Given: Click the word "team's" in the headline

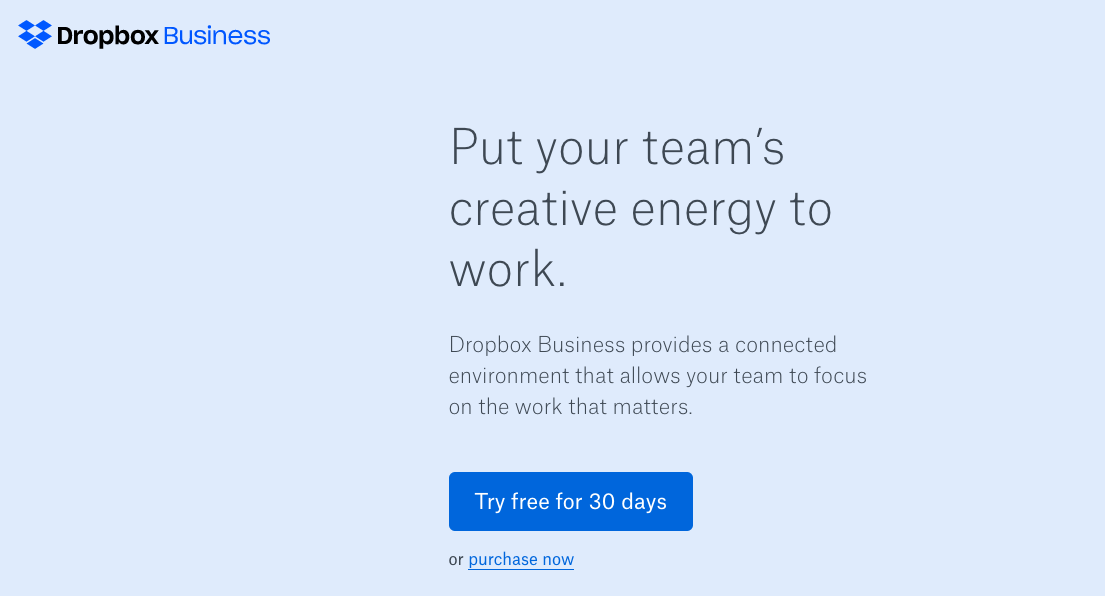Looking at the screenshot, I should pos(713,148).
